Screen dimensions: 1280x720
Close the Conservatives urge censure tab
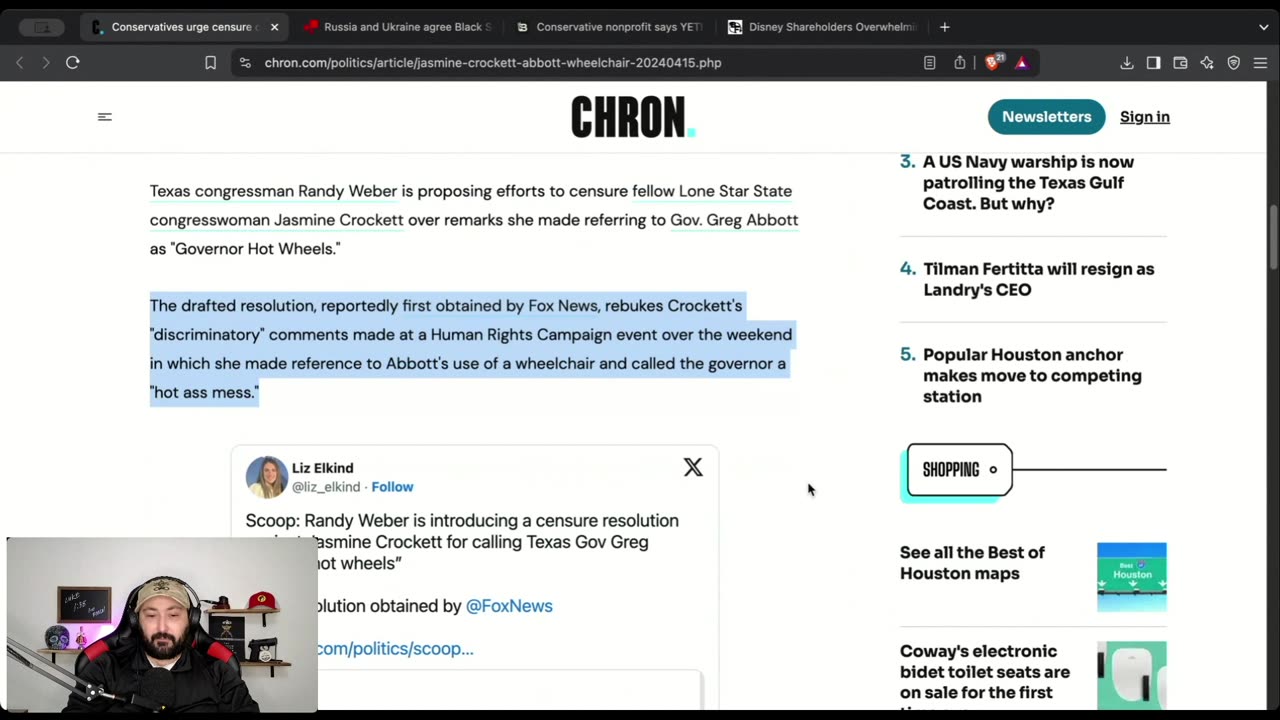pos(274,27)
